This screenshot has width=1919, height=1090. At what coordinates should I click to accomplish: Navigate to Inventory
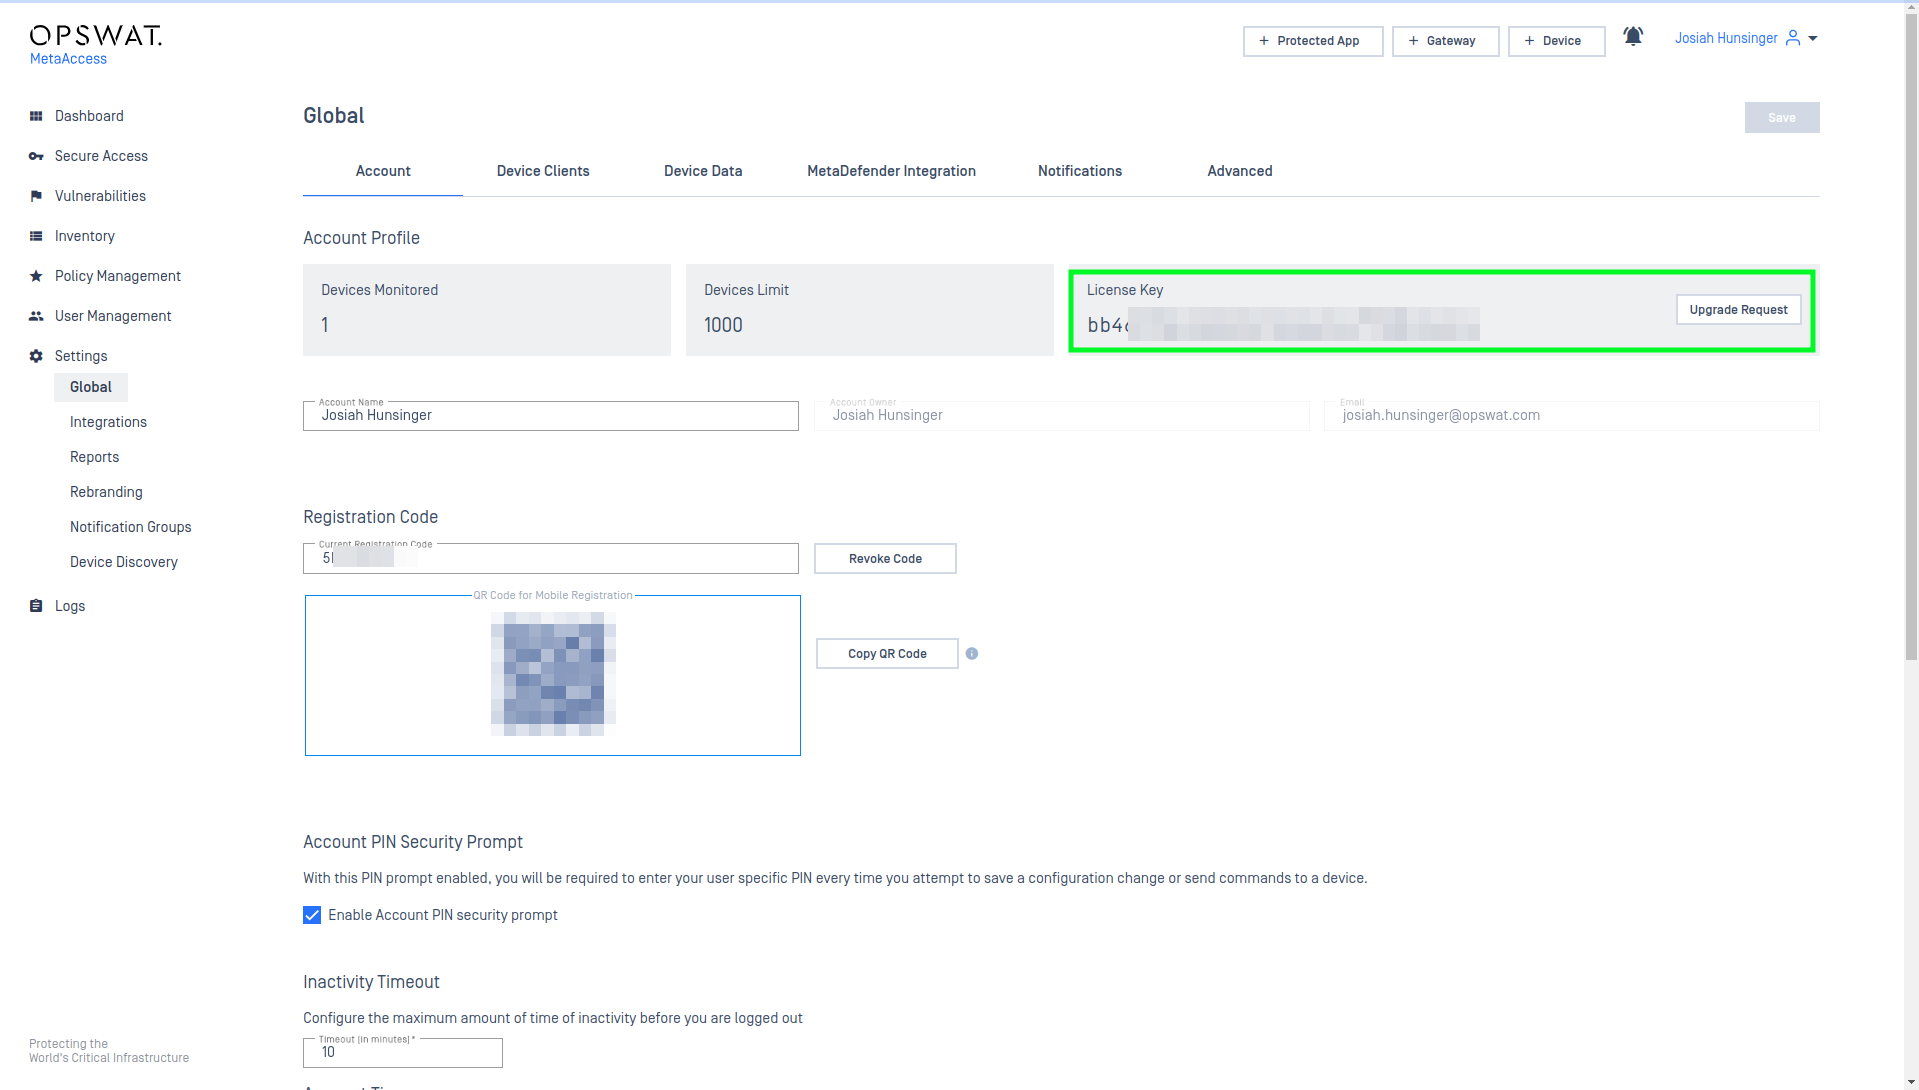point(85,236)
